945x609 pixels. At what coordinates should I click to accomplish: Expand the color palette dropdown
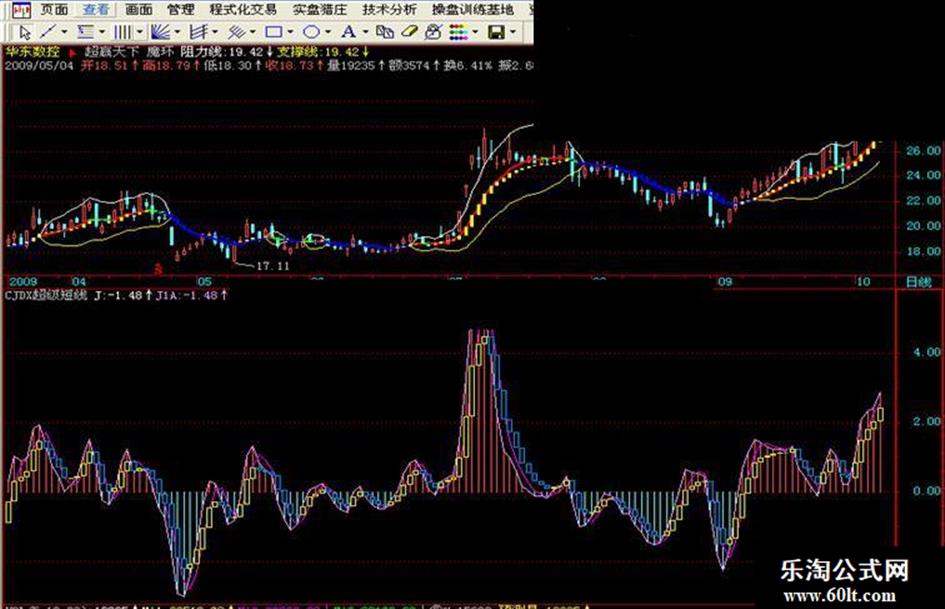[475, 33]
